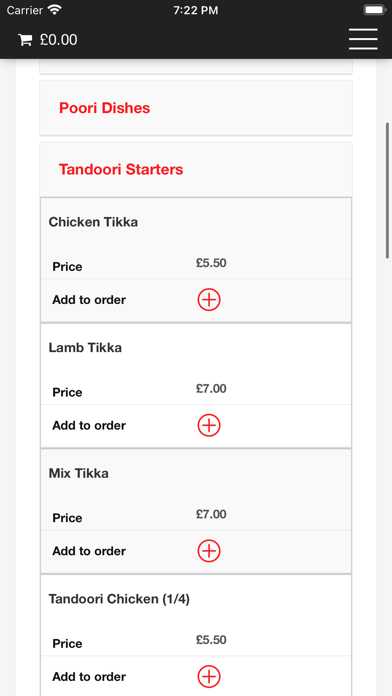Screen dimensions: 392x696
Task: Expand the collapsed section above Poori Dishes
Action: point(196,66)
